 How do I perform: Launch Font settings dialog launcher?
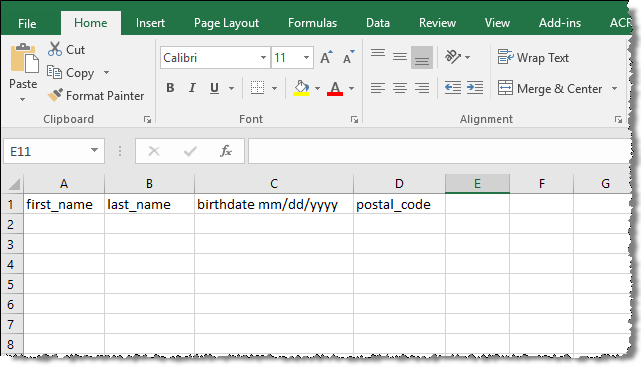pyautogui.click(x=354, y=119)
